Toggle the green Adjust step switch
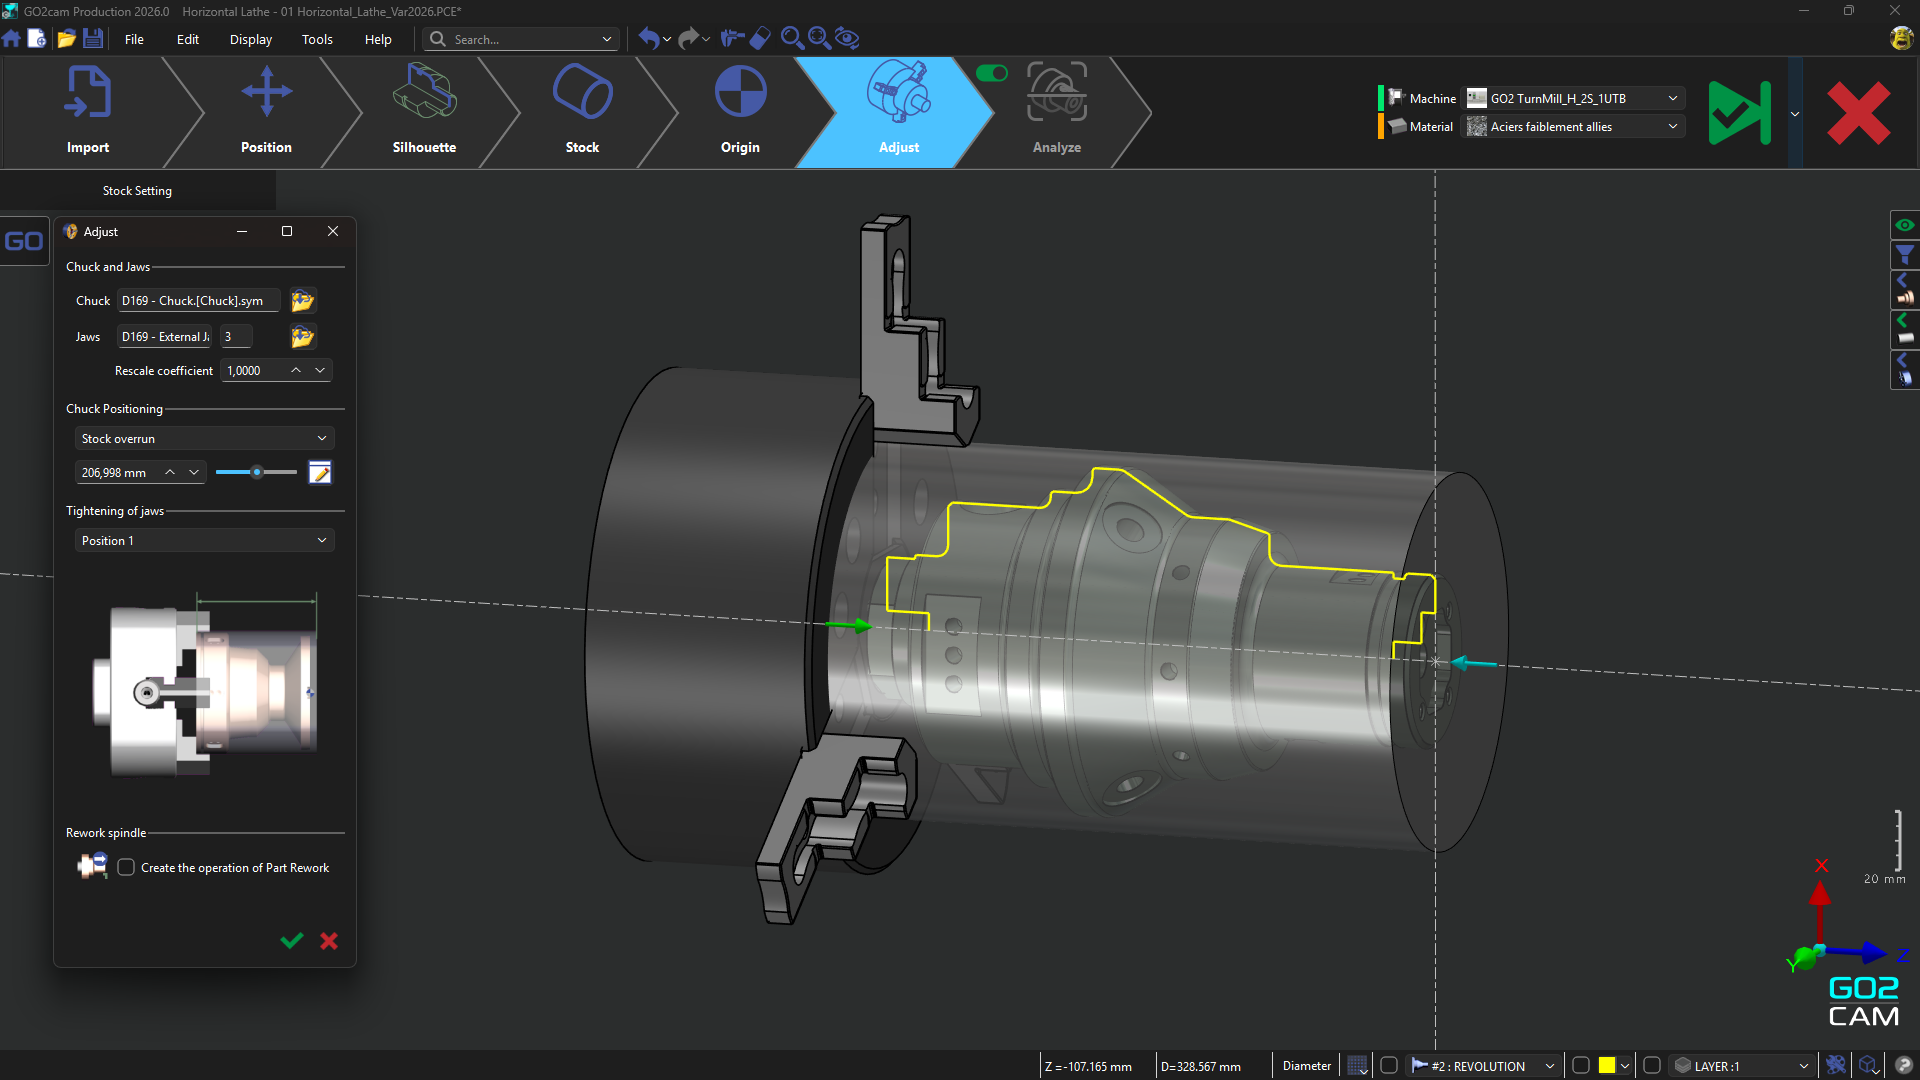 pyautogui.click(x=991, y=73)
